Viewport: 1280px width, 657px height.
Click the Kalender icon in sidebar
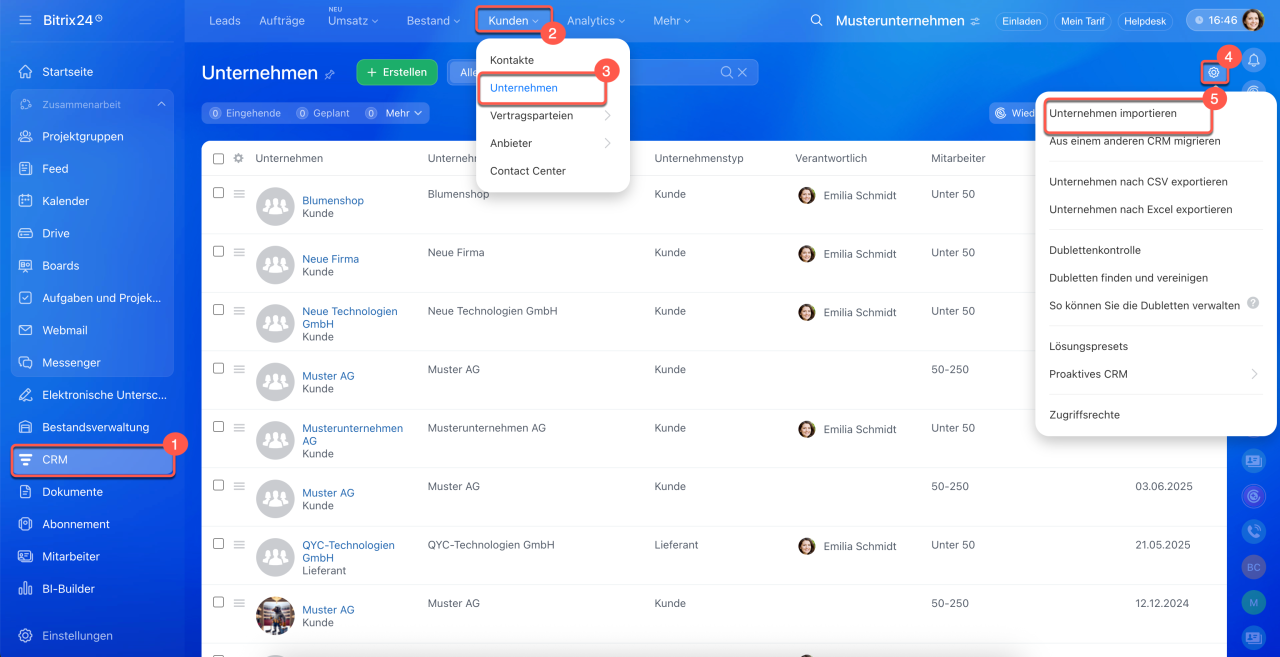click(26, 201)
